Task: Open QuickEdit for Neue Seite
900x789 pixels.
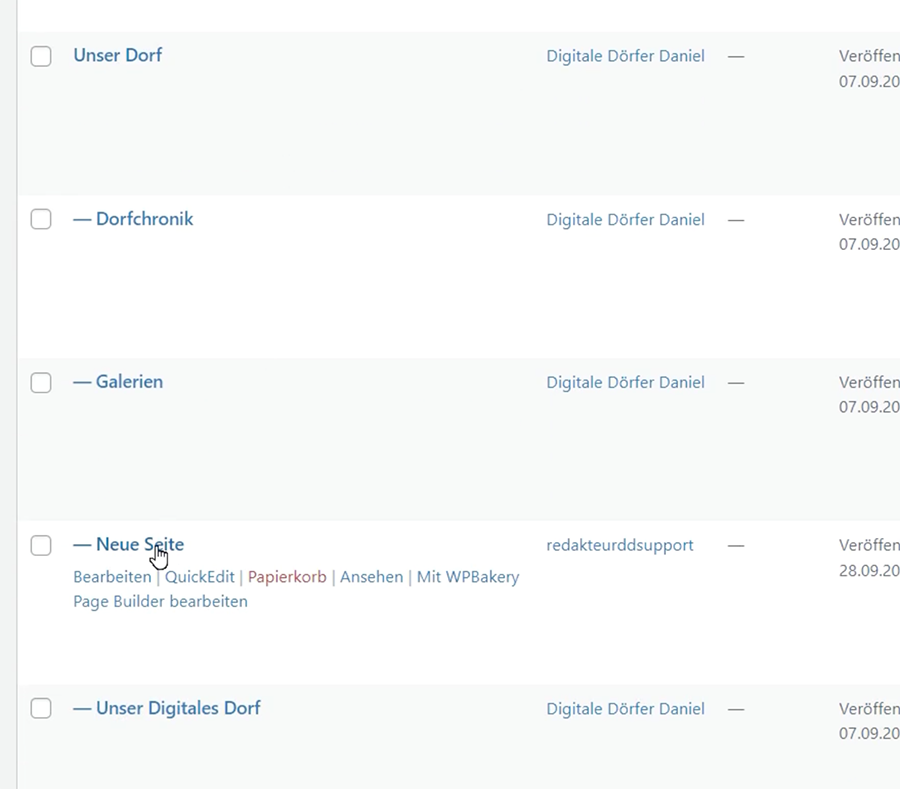Action: click(x=199, y=577)
